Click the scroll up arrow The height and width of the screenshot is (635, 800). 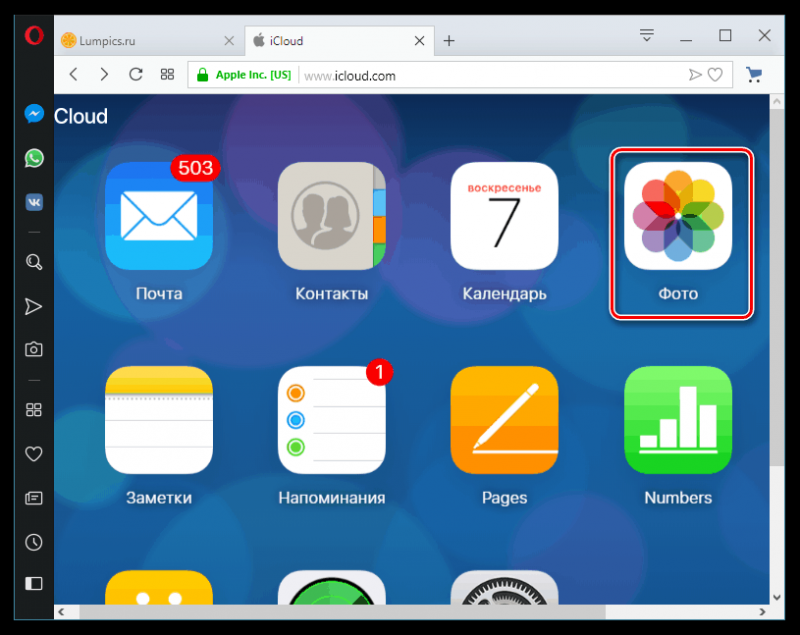pyautogui.click(x=777, y=101)
